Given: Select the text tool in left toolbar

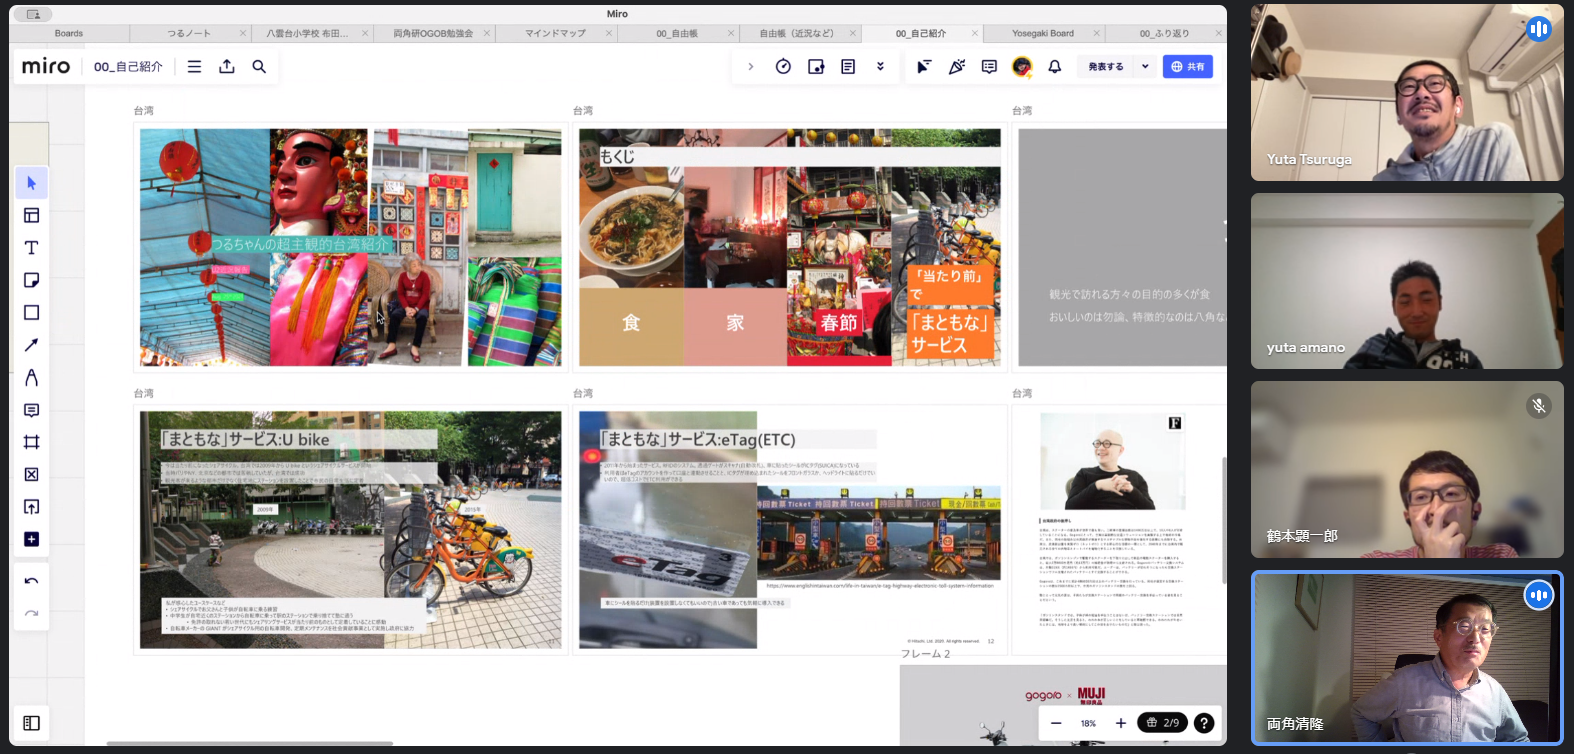Looking at the screenshot, I should (x=31, y=248).
